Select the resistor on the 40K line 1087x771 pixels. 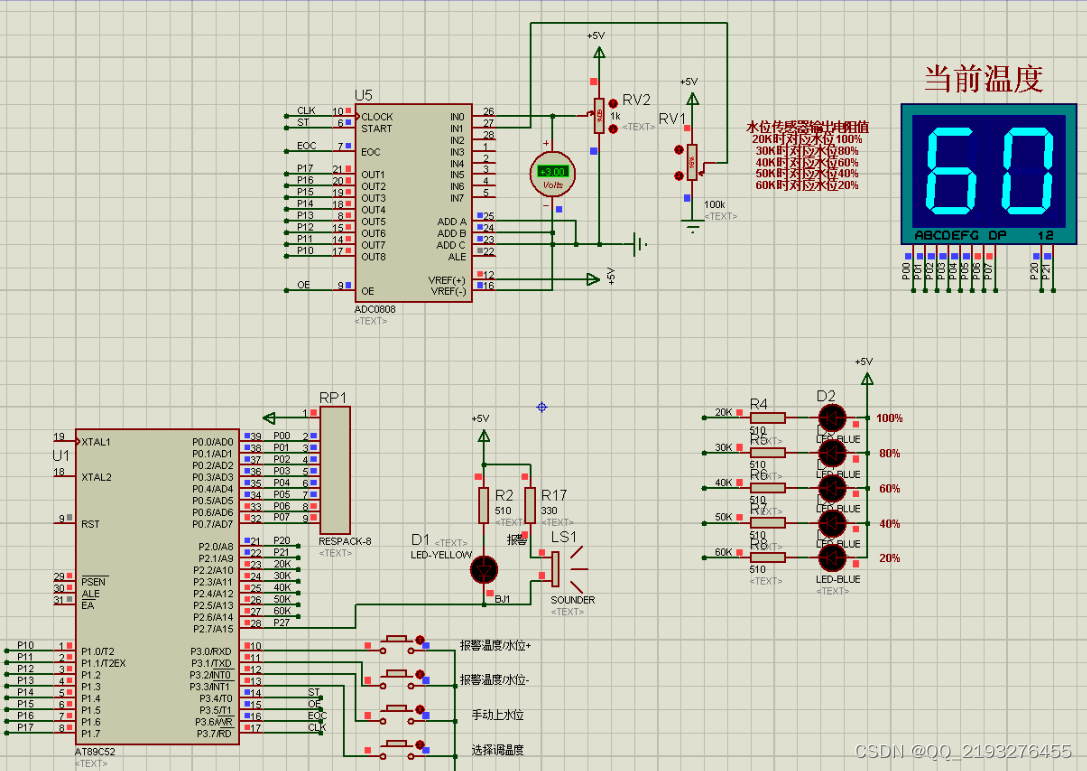coord(768,487)
